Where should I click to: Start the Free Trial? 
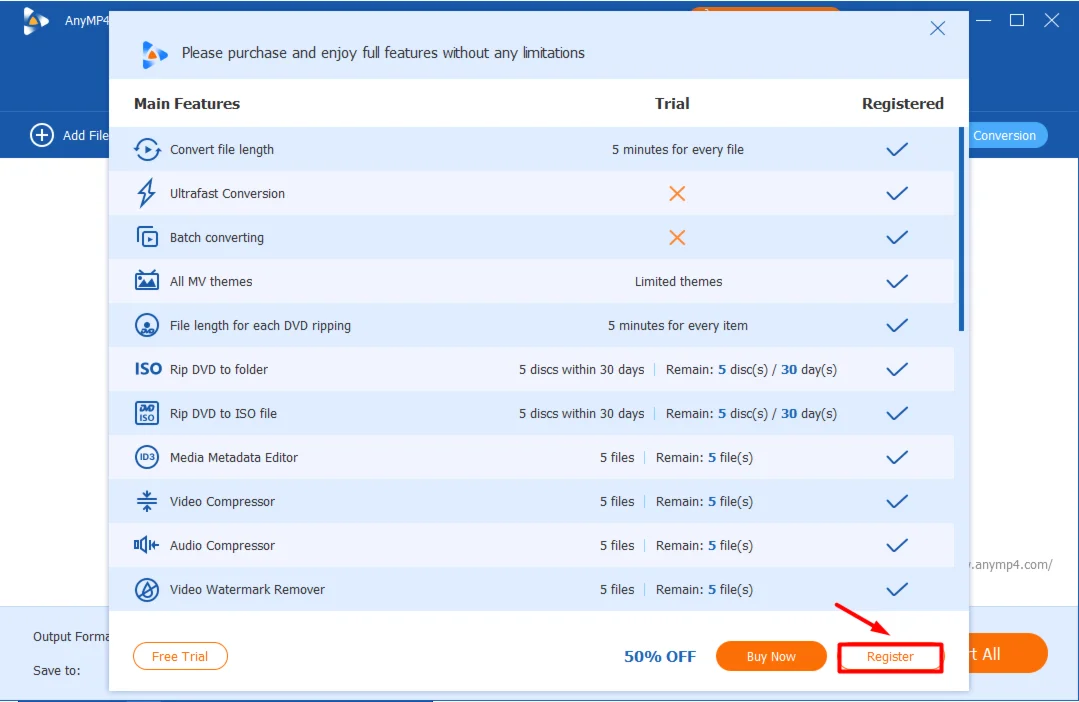click(x=180, y=656)
